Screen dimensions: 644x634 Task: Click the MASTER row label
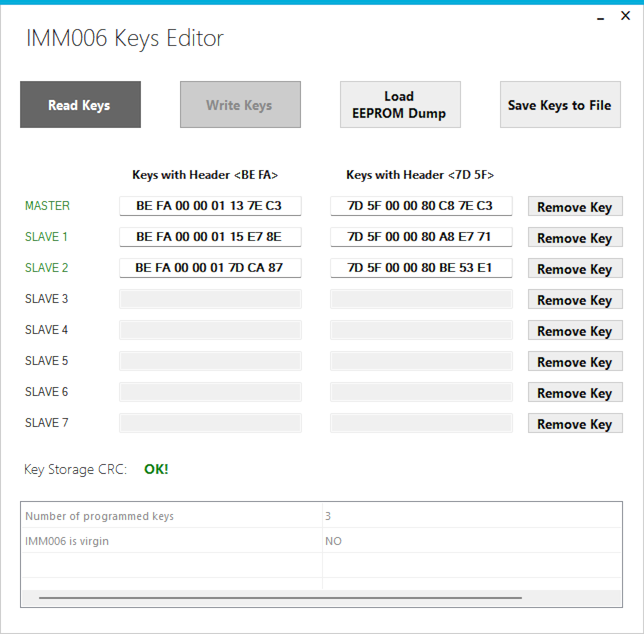click(x=47, y=206)
